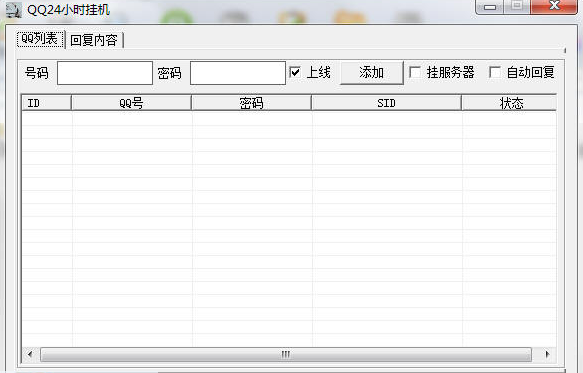
Task: Click the 状态 column header
Action: point(509,103)
